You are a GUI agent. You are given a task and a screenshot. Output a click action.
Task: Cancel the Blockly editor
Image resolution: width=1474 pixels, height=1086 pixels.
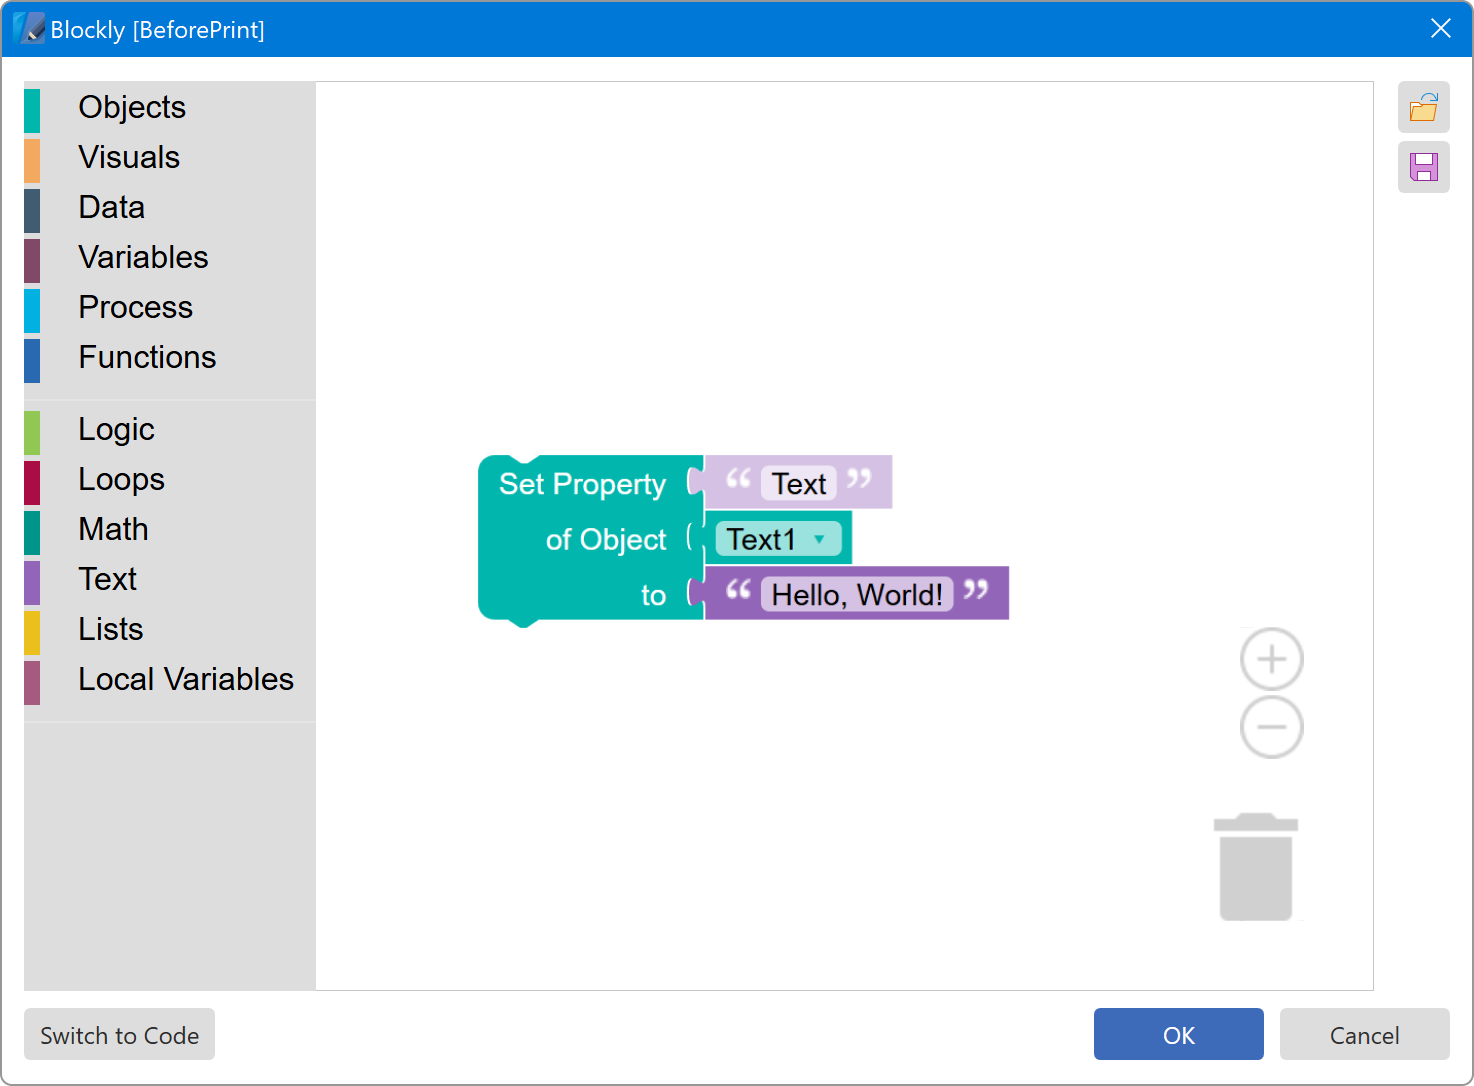[1364, 1034]
